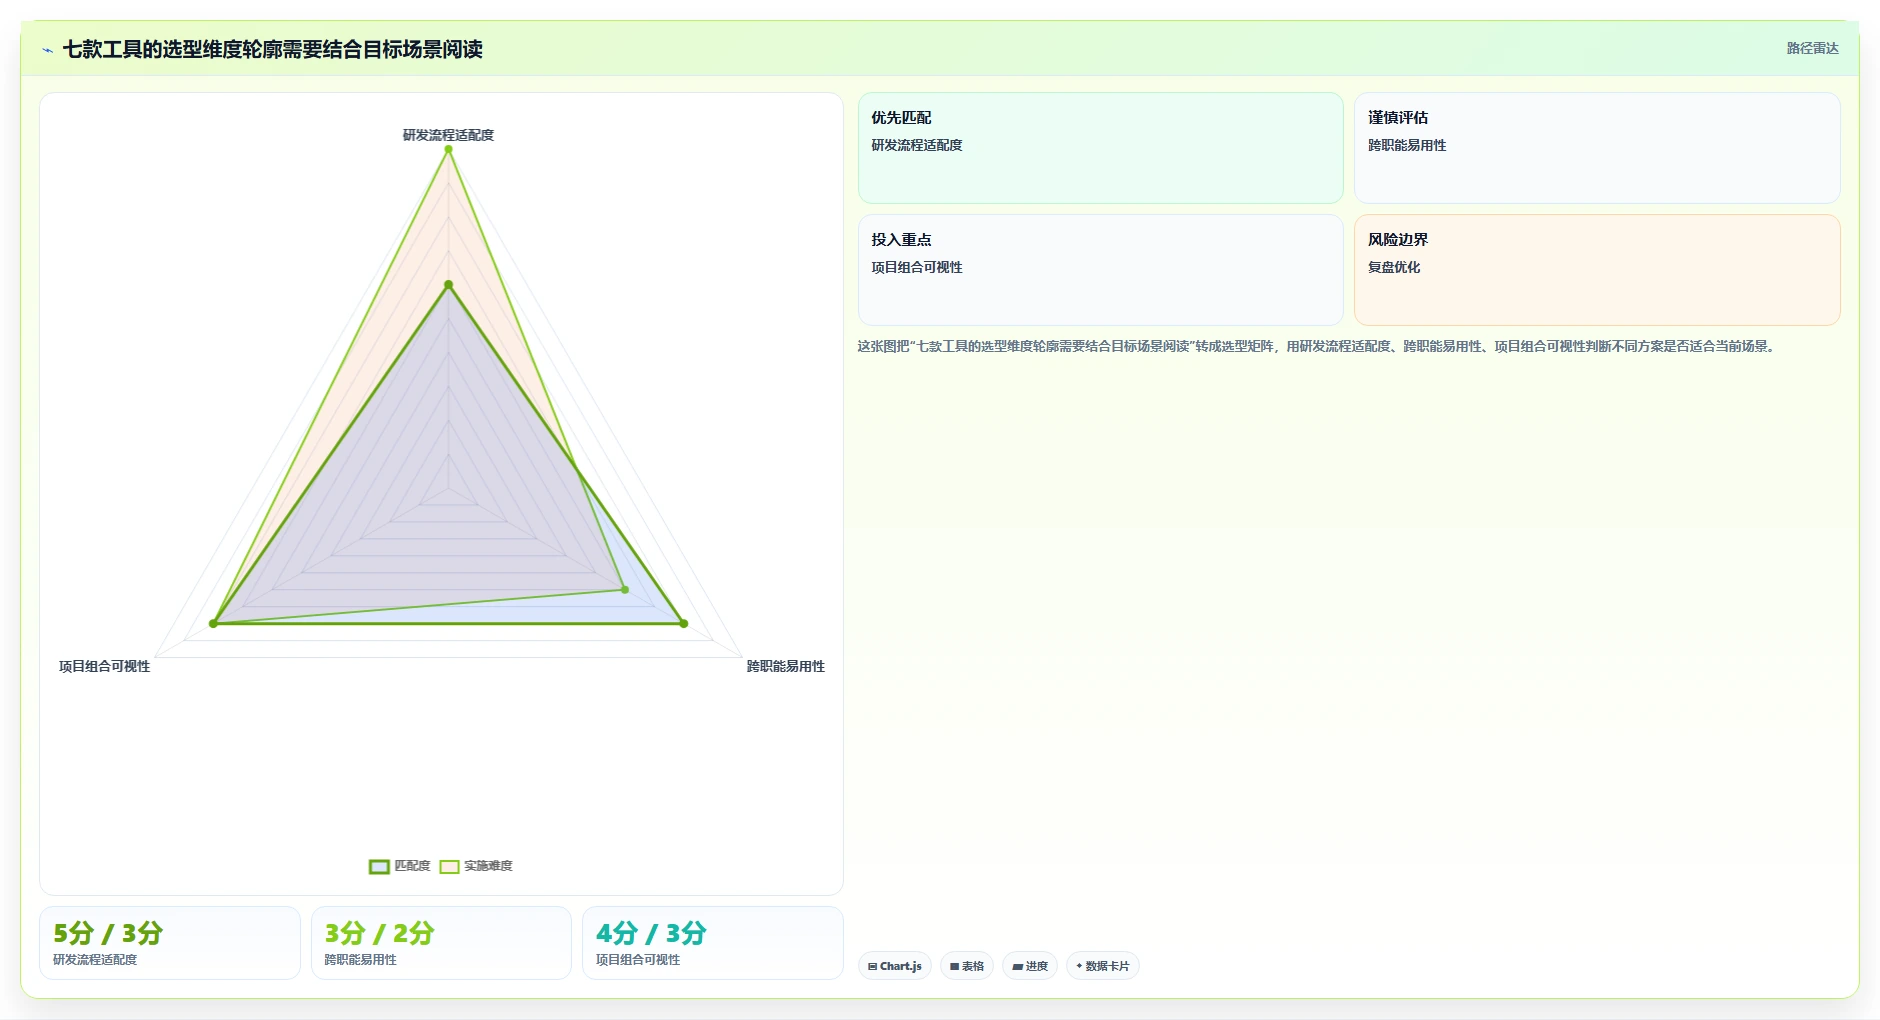Click the 5分 / 3分 score card
The height and width of the screenshot is (1020, 1880).
pos(170,943)
